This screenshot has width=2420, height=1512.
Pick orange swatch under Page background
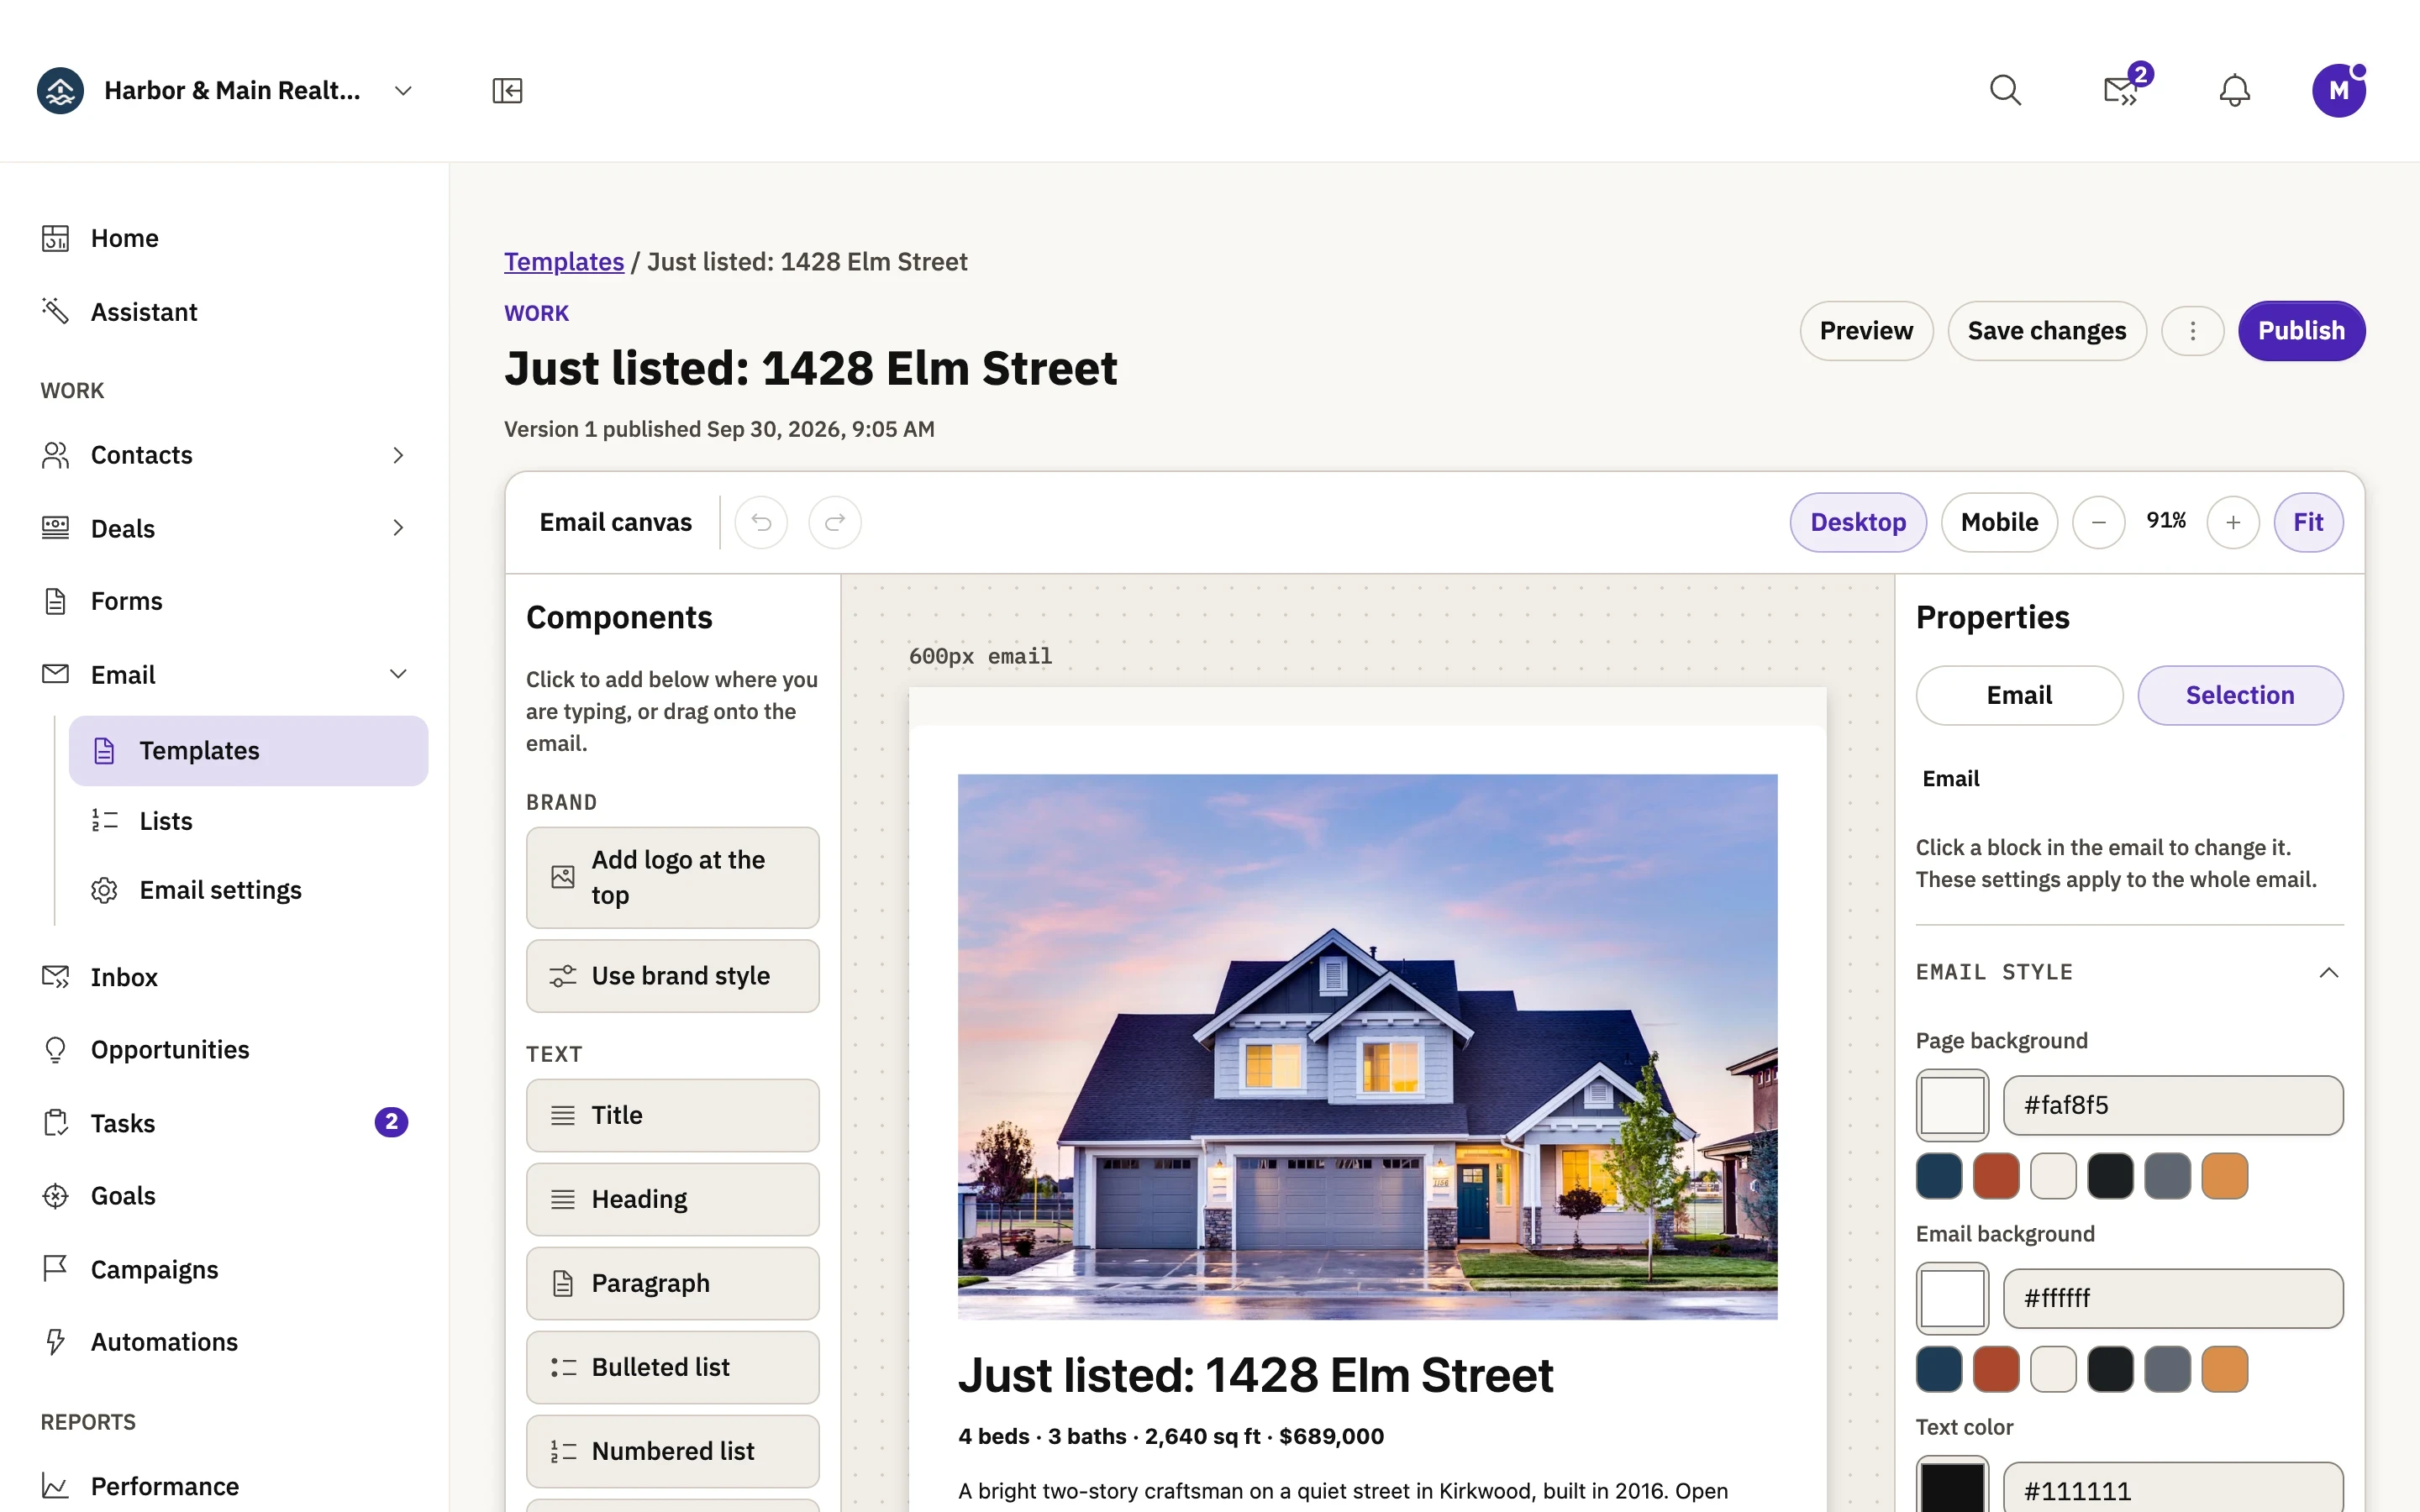tap(2224, 1176)
